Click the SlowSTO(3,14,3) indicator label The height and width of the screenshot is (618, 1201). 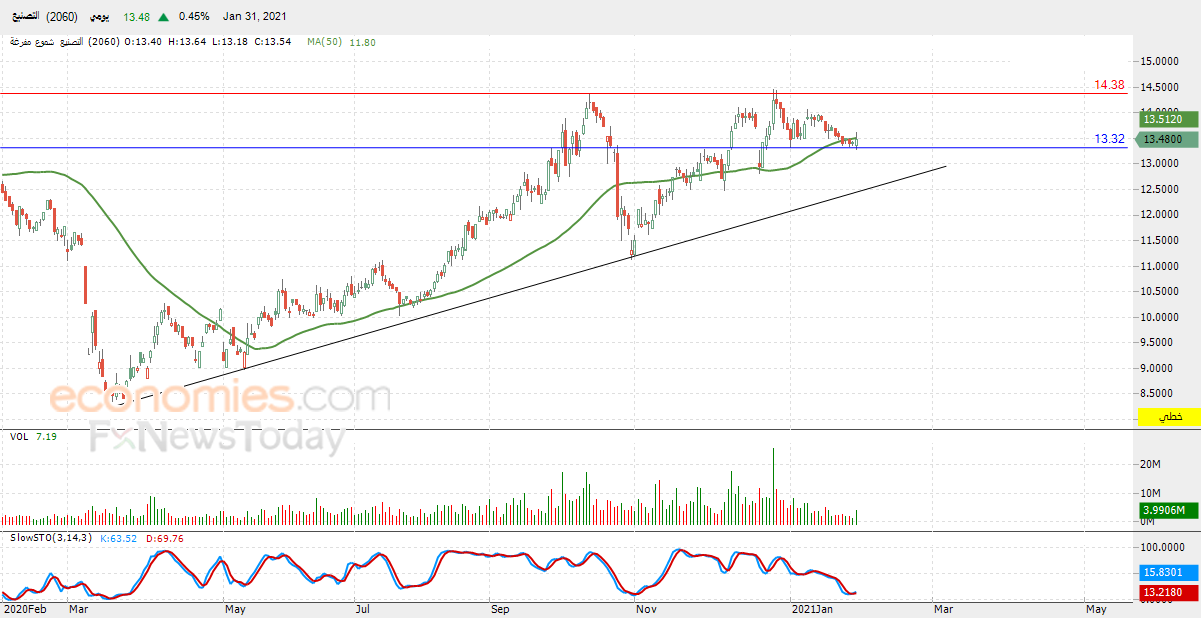tap(50, 538)
